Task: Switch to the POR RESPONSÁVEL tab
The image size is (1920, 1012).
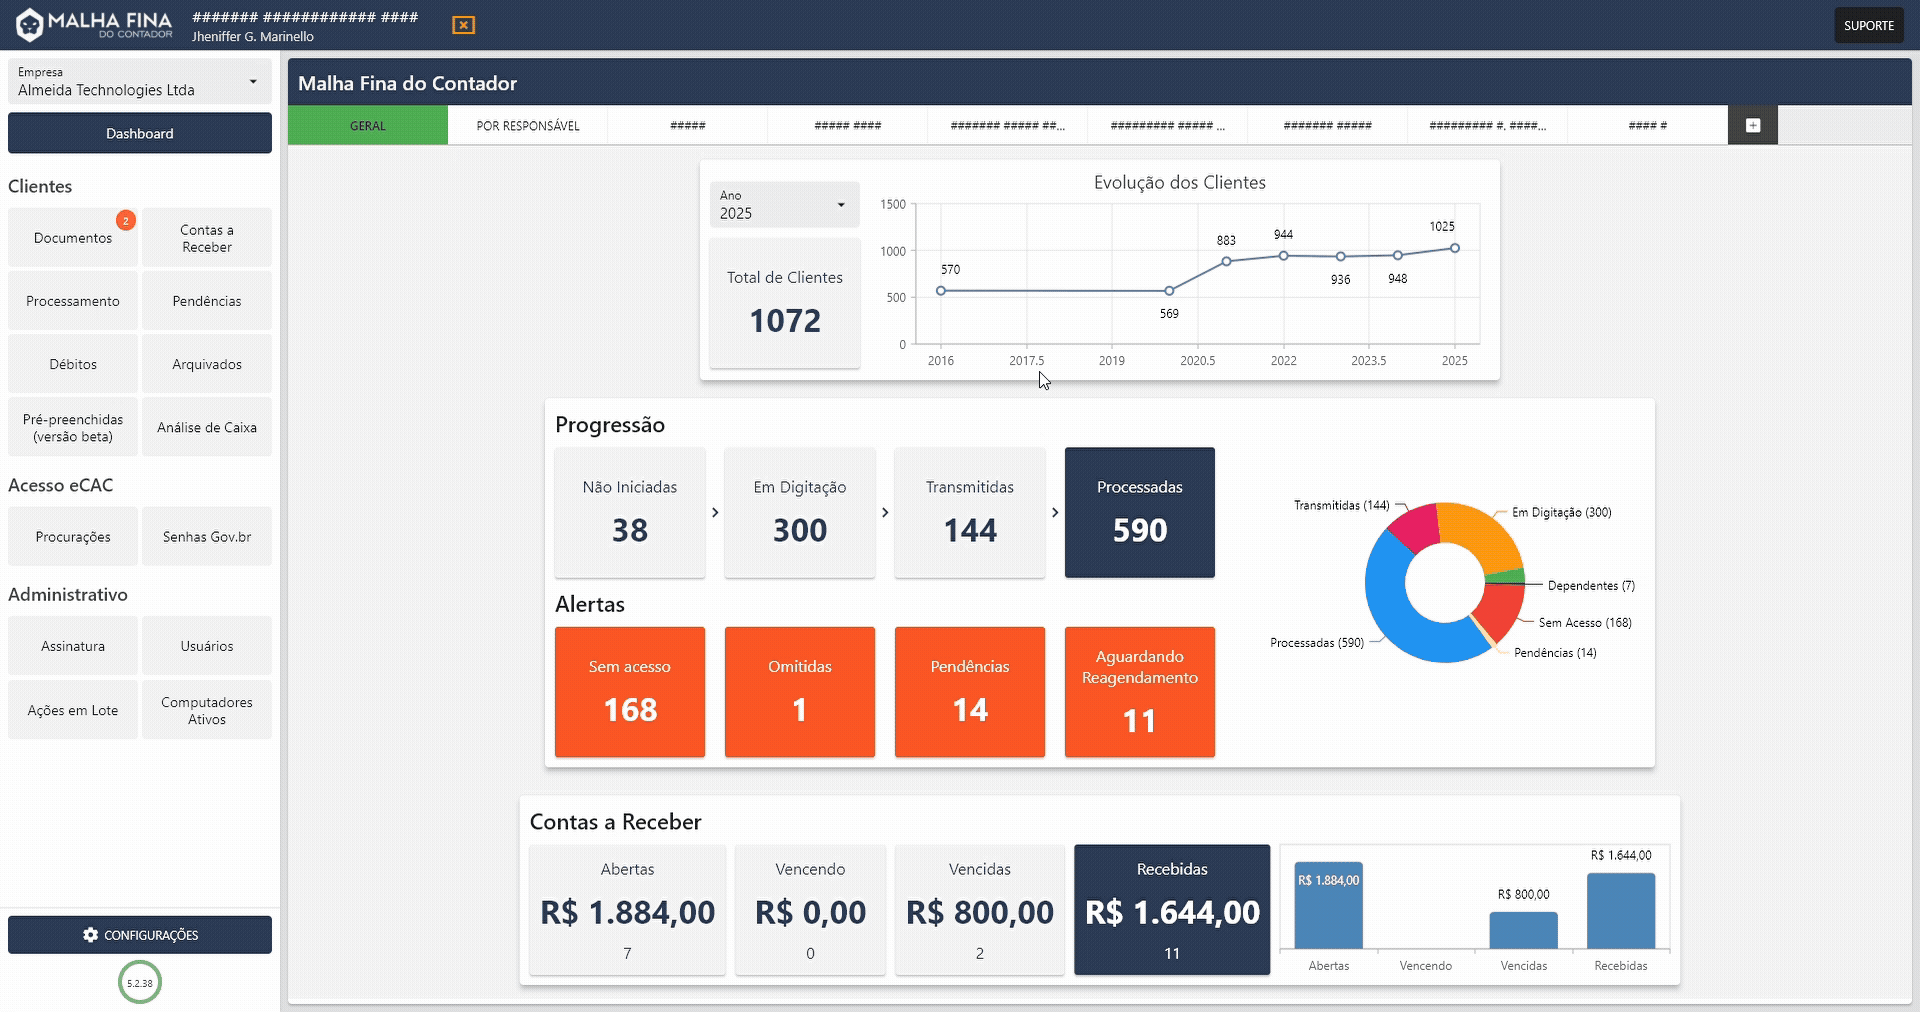Action: tap(527, 125)
